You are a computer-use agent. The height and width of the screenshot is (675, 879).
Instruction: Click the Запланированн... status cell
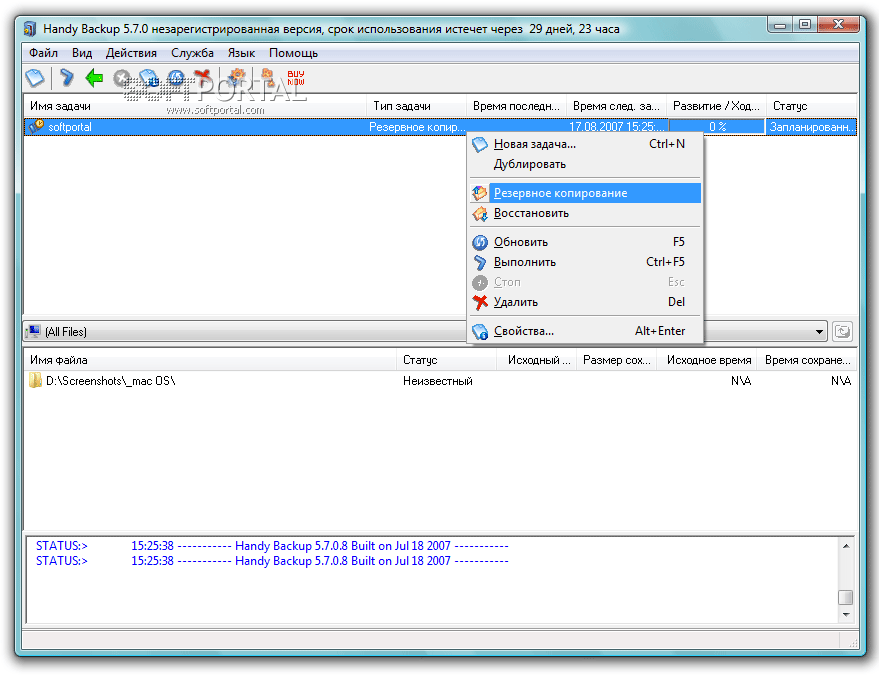812,127
